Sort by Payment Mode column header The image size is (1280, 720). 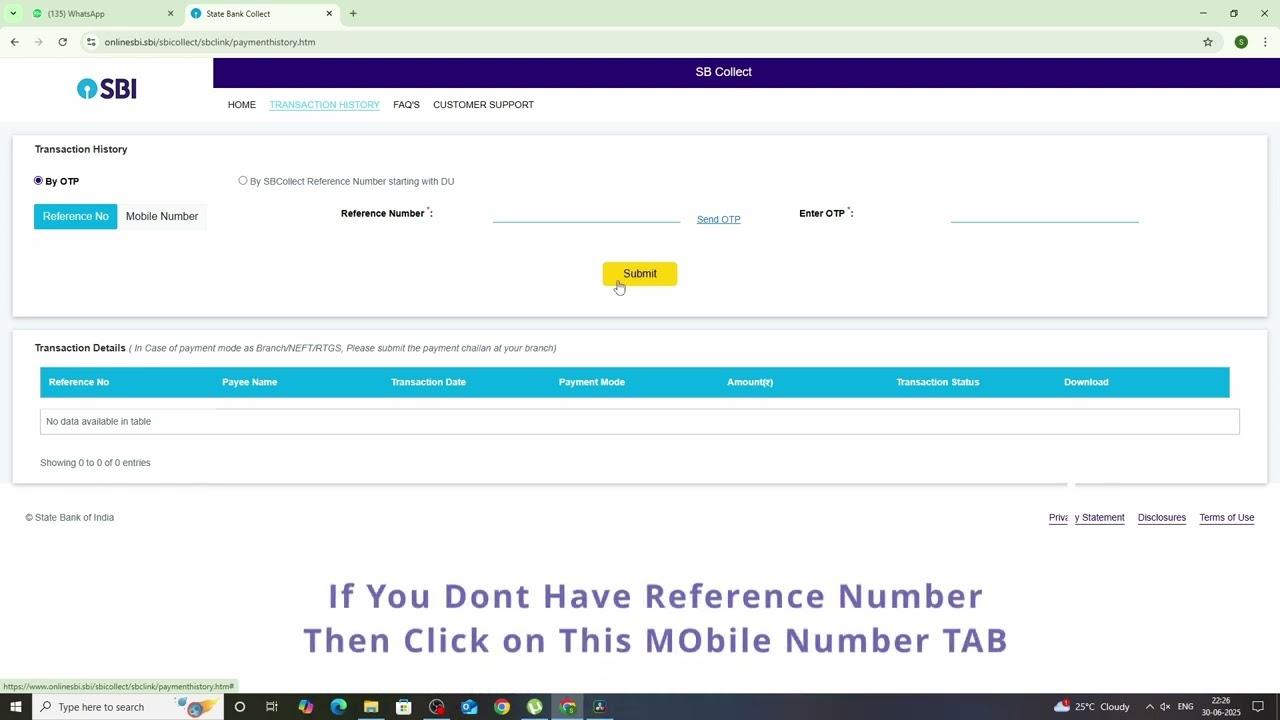[592, 382]
